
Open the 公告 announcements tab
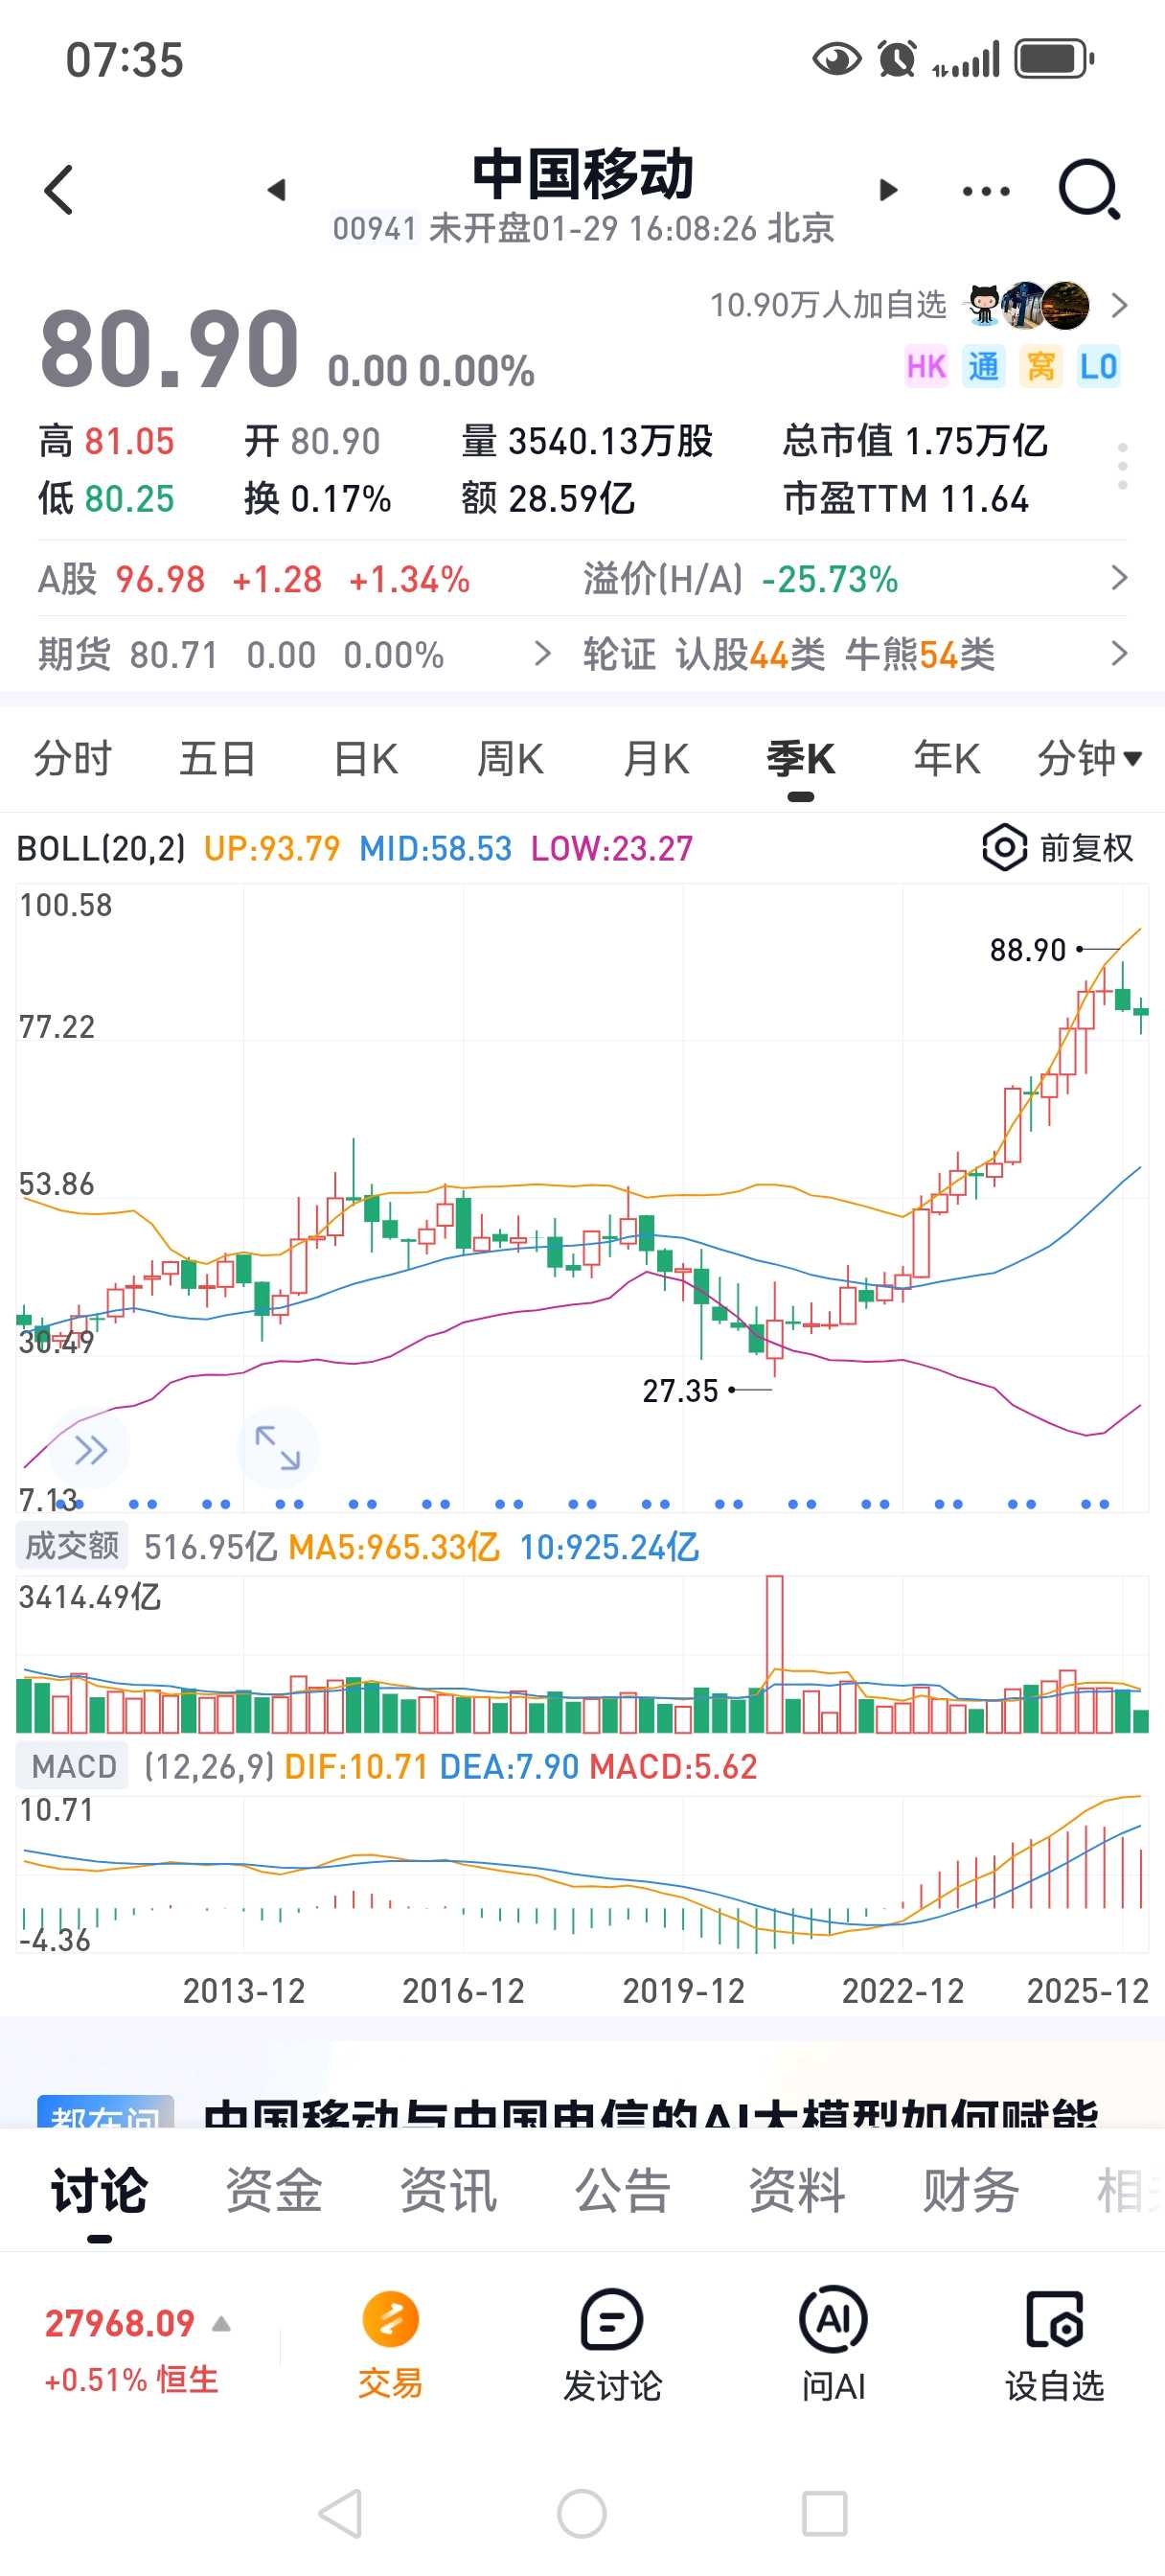pos(622,2190)
